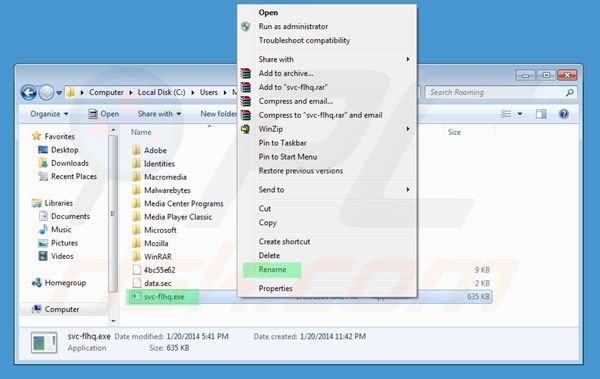
Task: Click the New folder toolbar button
Action: click(218, 114)
